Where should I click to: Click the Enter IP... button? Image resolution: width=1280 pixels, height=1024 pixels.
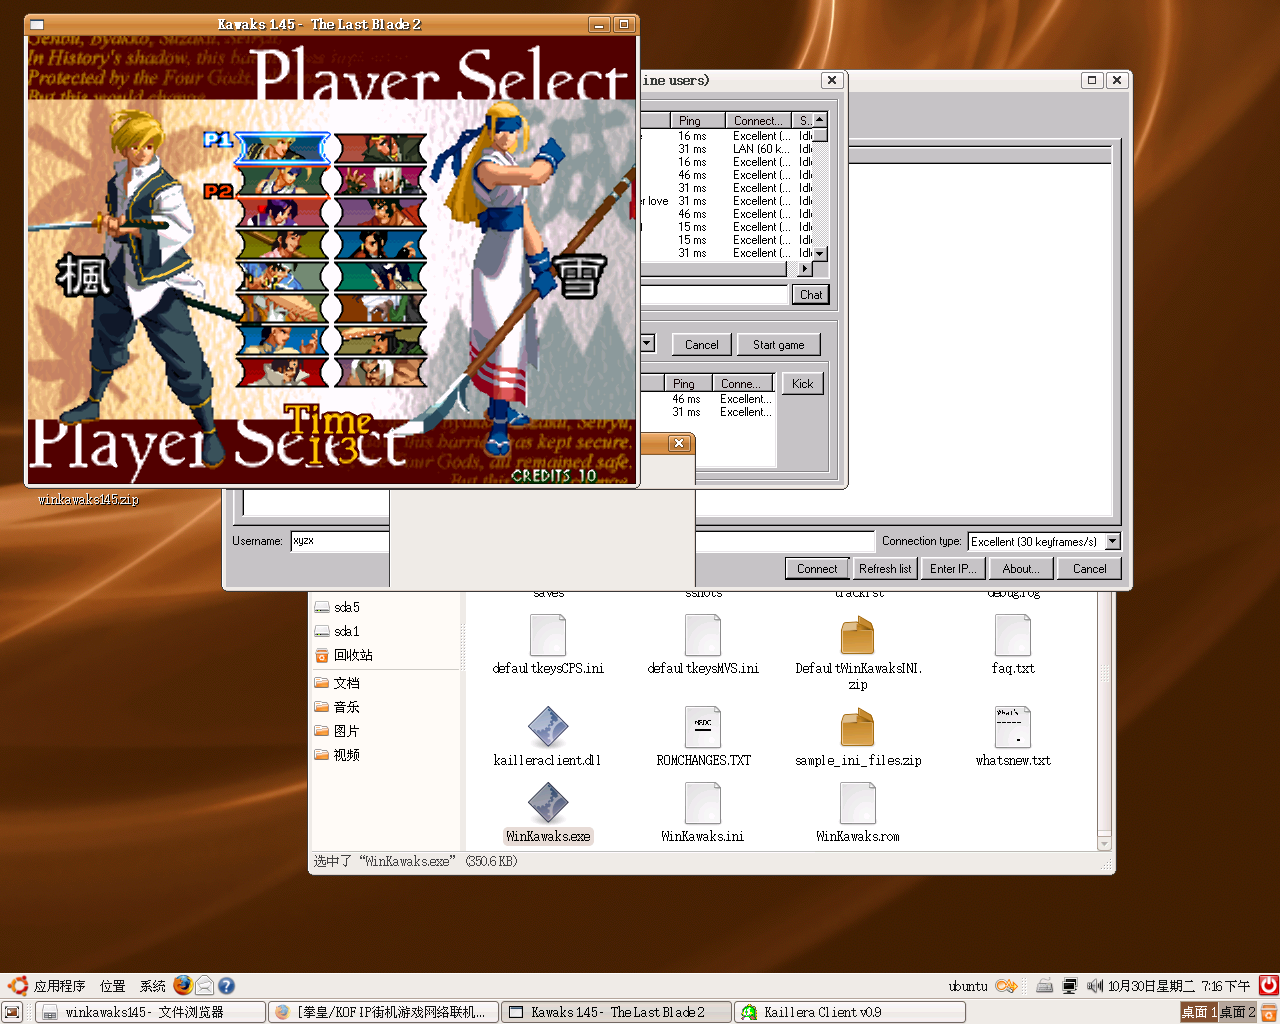coord(953,569)
